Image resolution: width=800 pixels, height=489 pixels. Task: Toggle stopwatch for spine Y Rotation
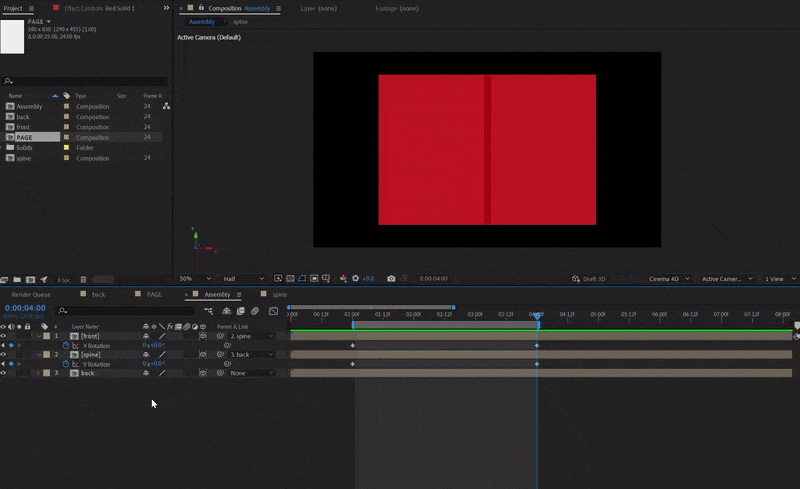(x=66, y=364)
